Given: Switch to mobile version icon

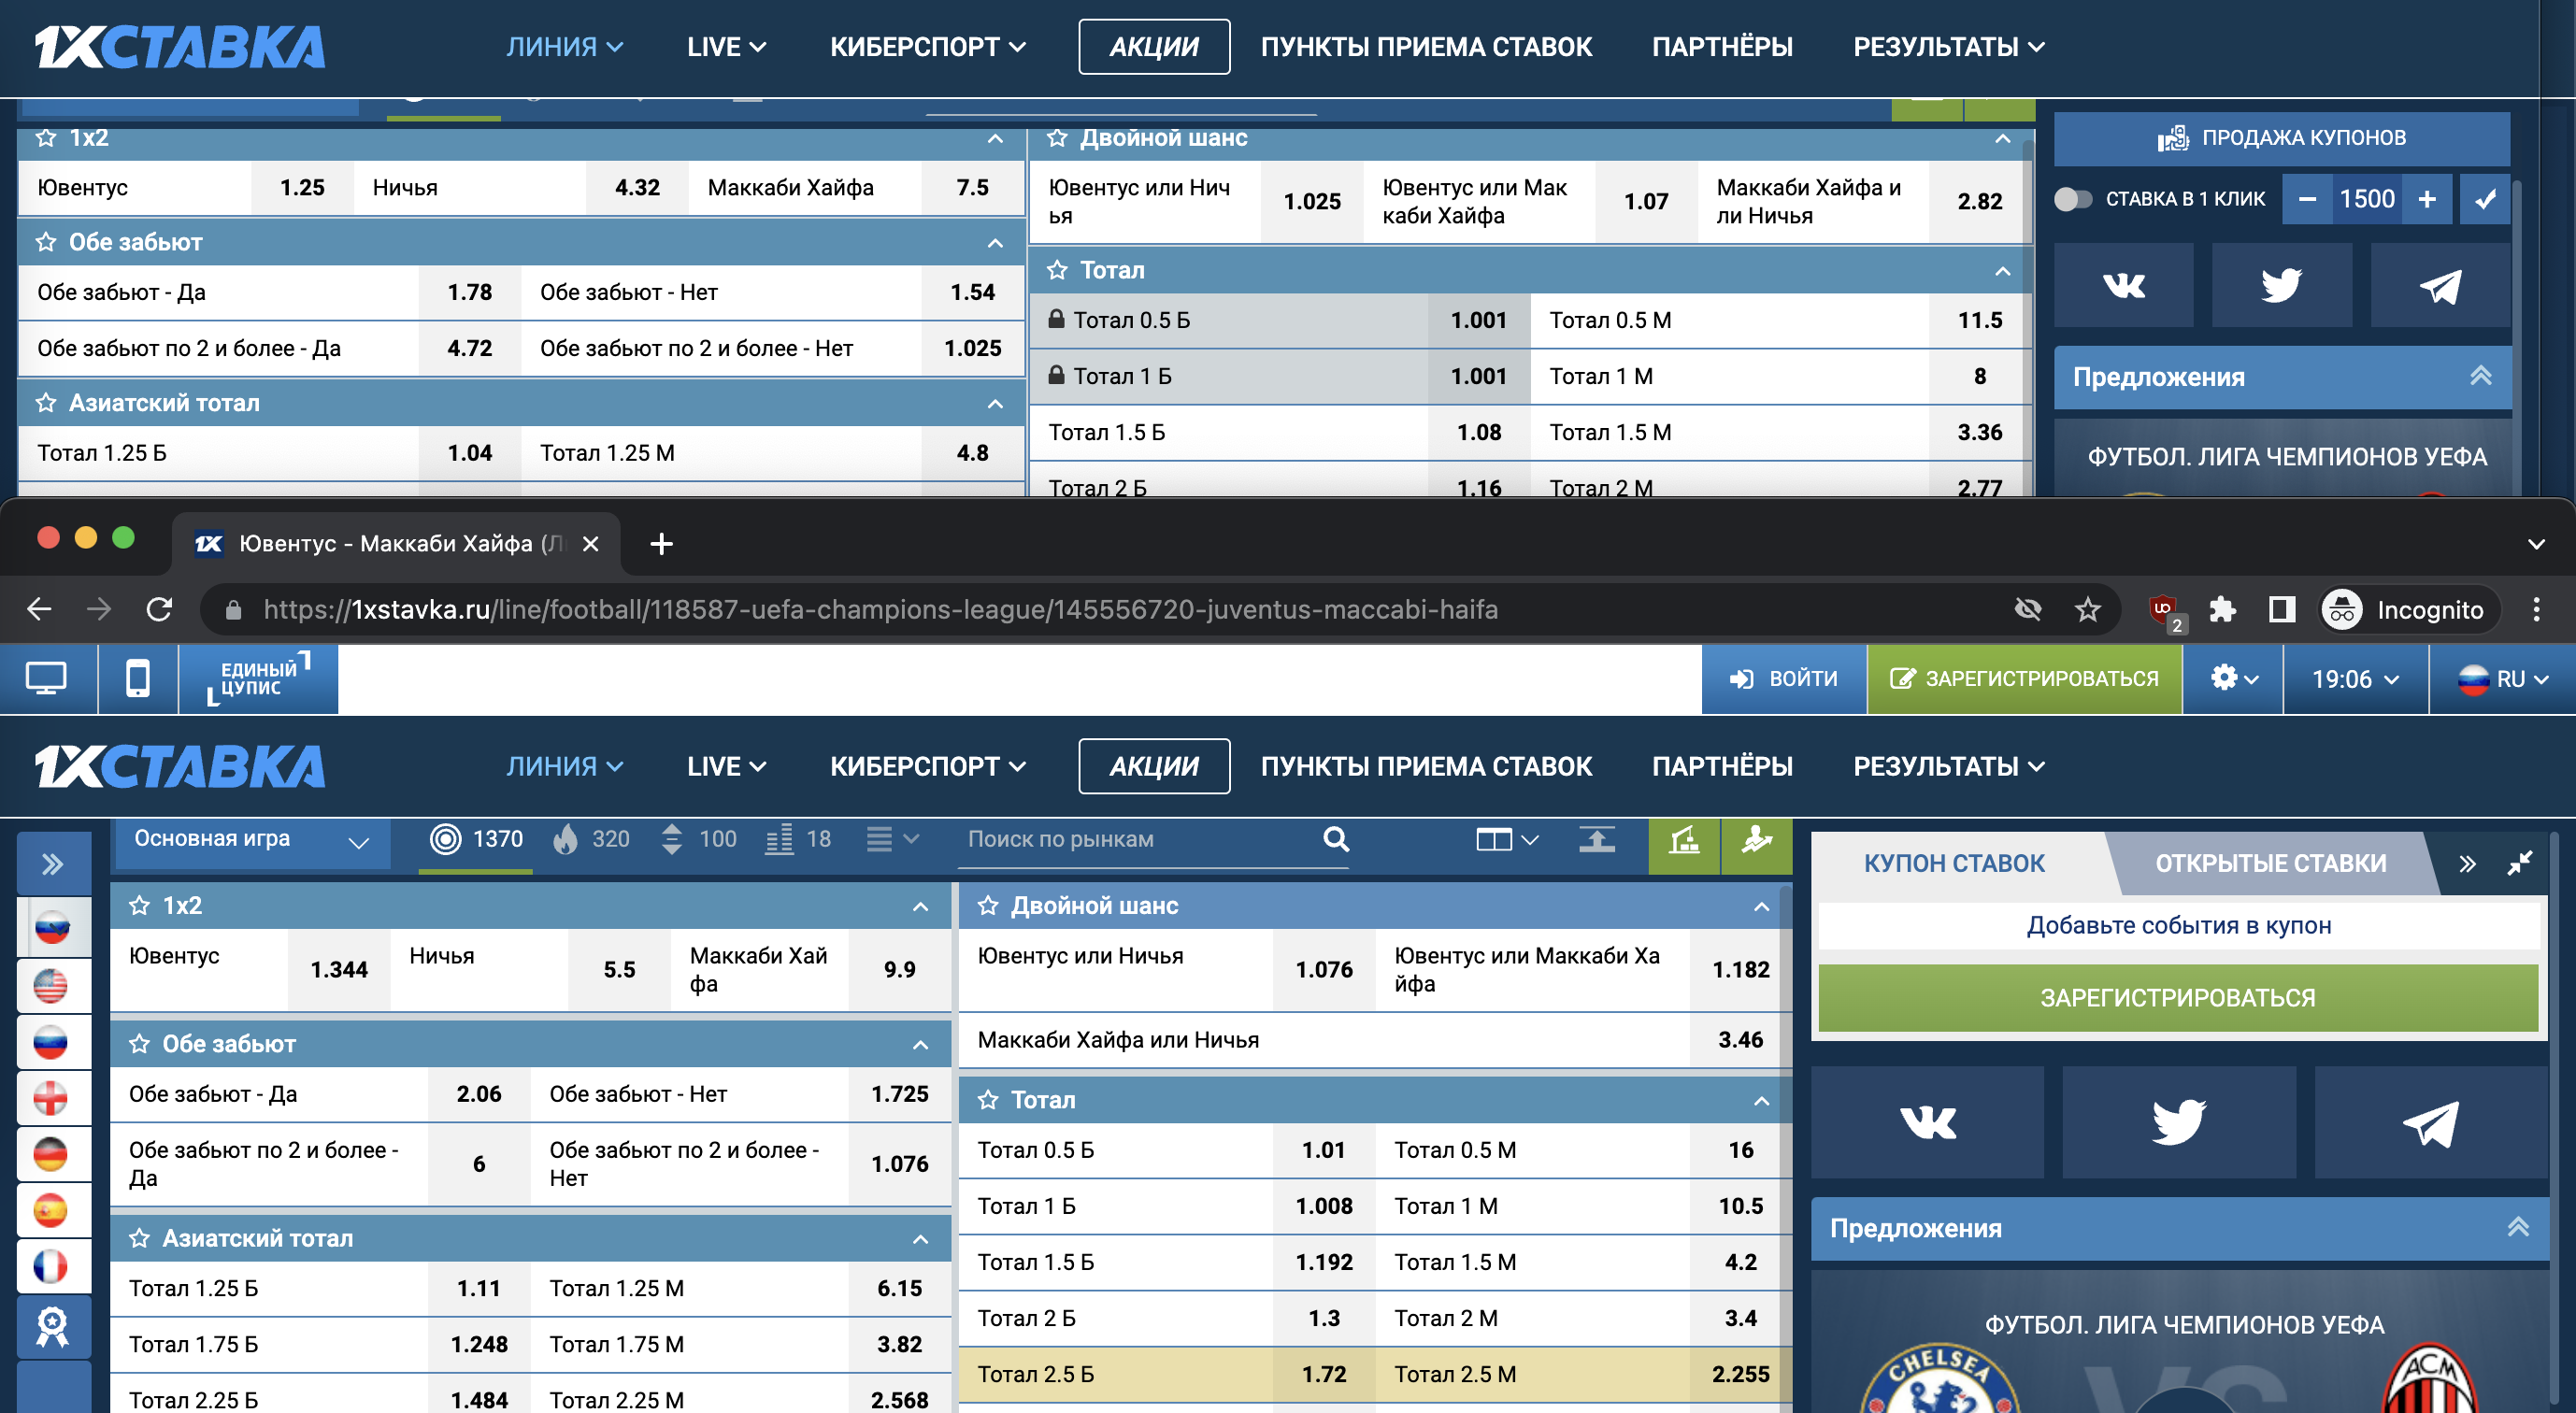Looking at the screenshot, I should click(138, 679).
